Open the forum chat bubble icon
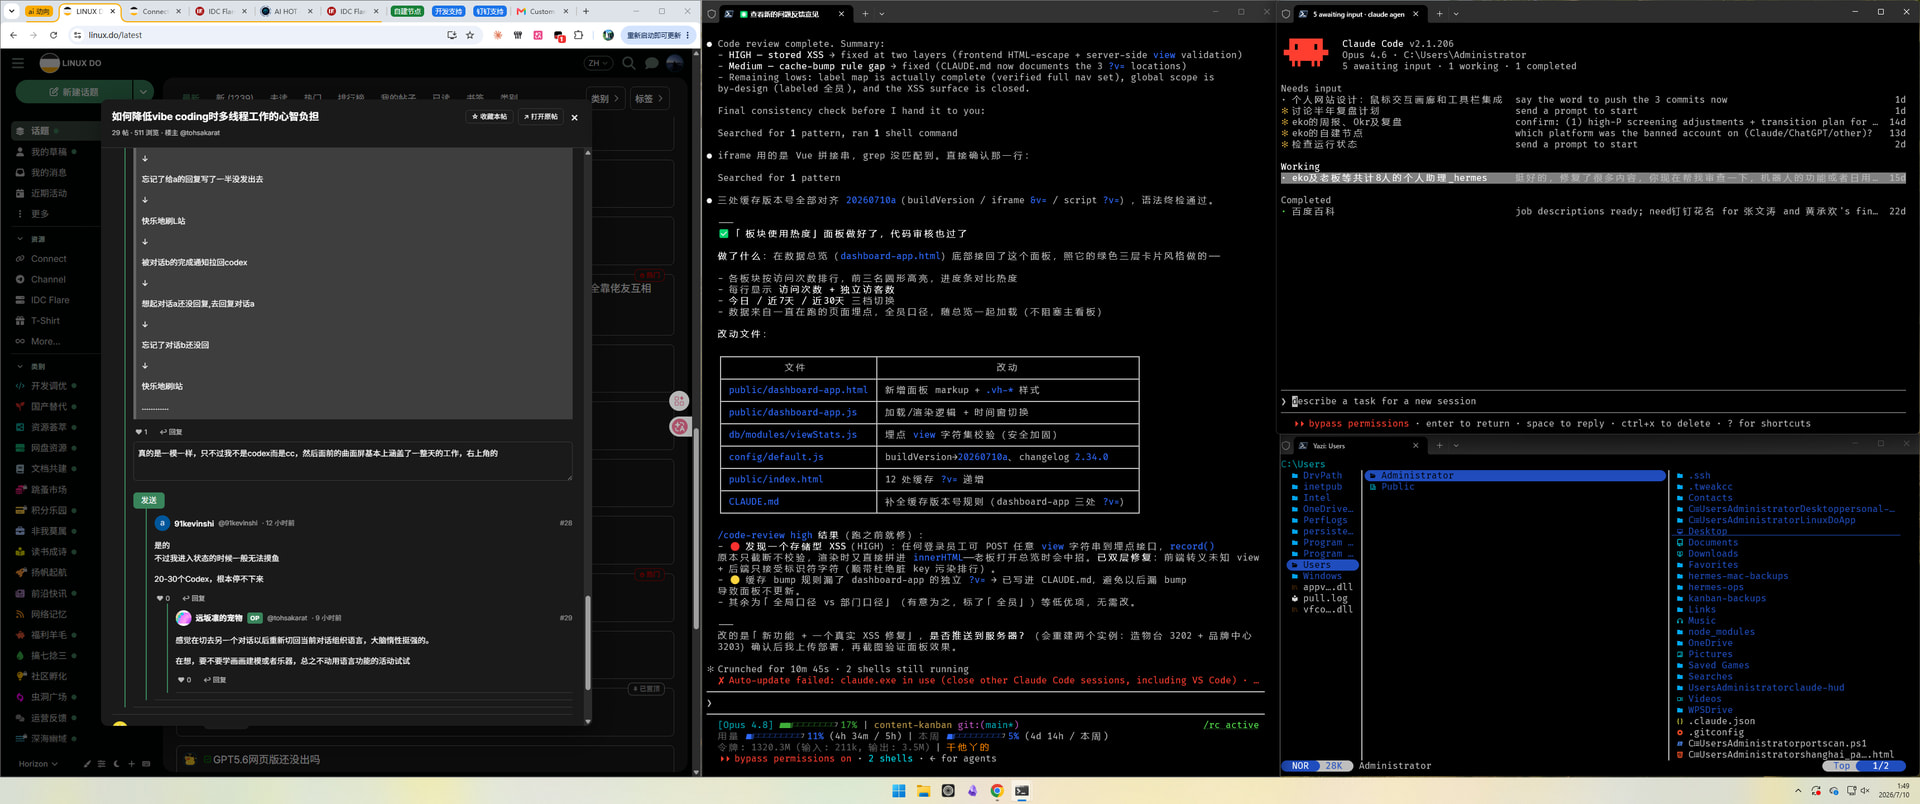The width and height of the screenshot is (1920, 804). point(651,63)
